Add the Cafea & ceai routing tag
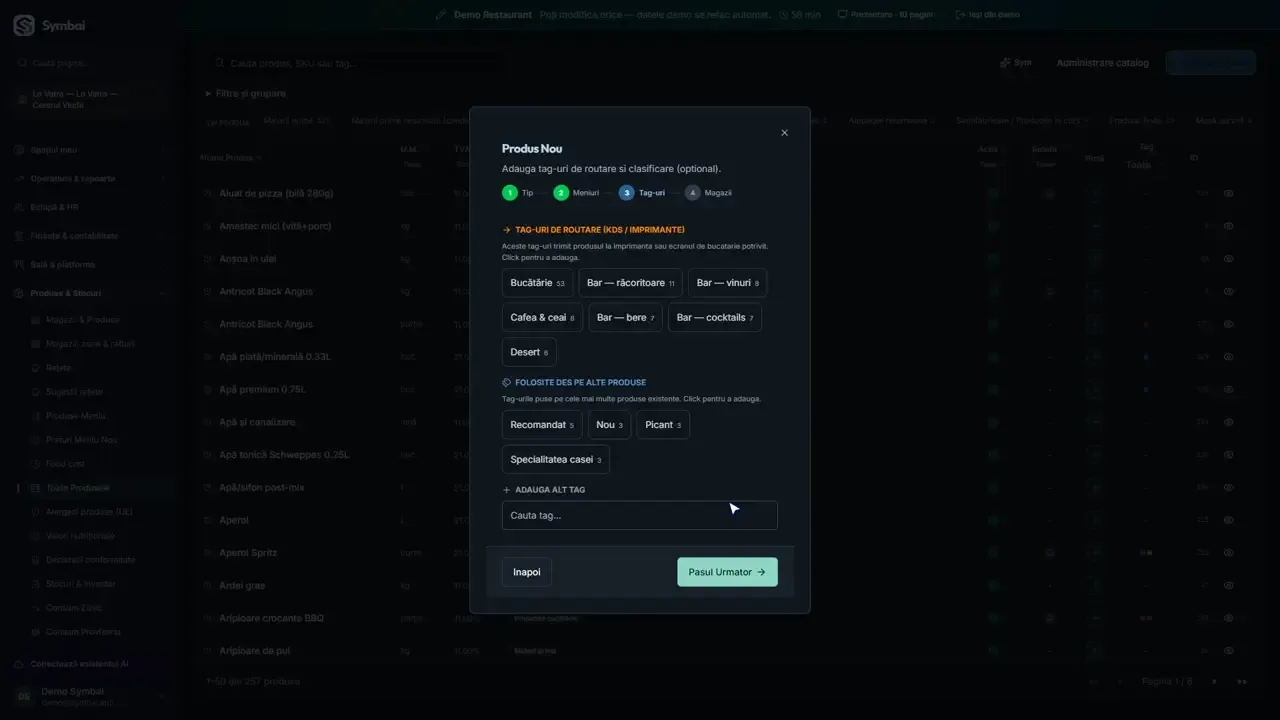Image resolution: width=1280 pixels, height=720 pixels. click(542, 318)
